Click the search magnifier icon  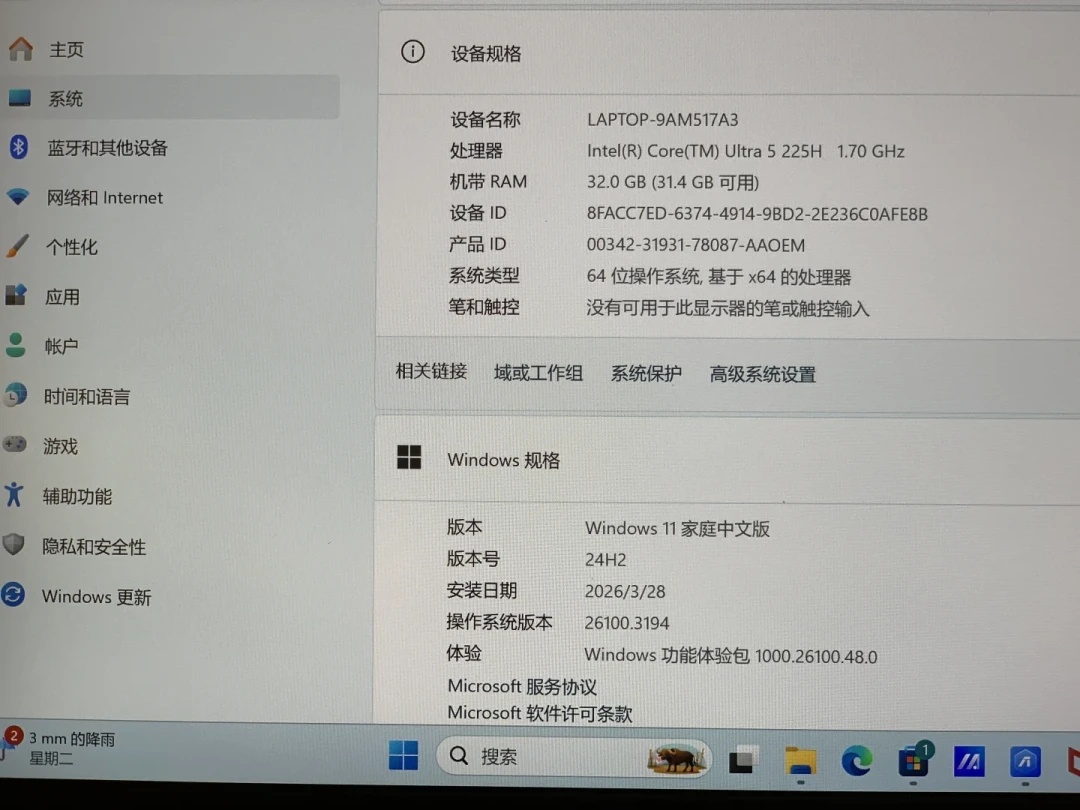tap(459, 756)
